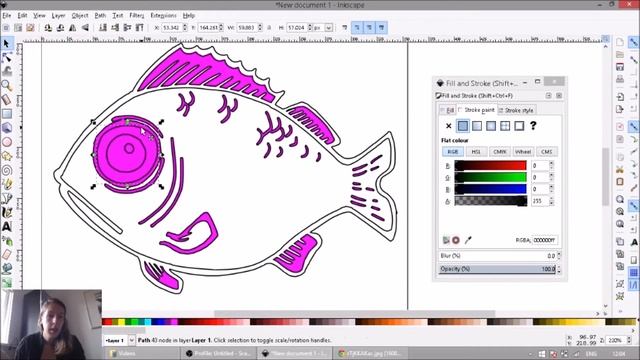Open the Filters menu

click(x=137, y=16)
